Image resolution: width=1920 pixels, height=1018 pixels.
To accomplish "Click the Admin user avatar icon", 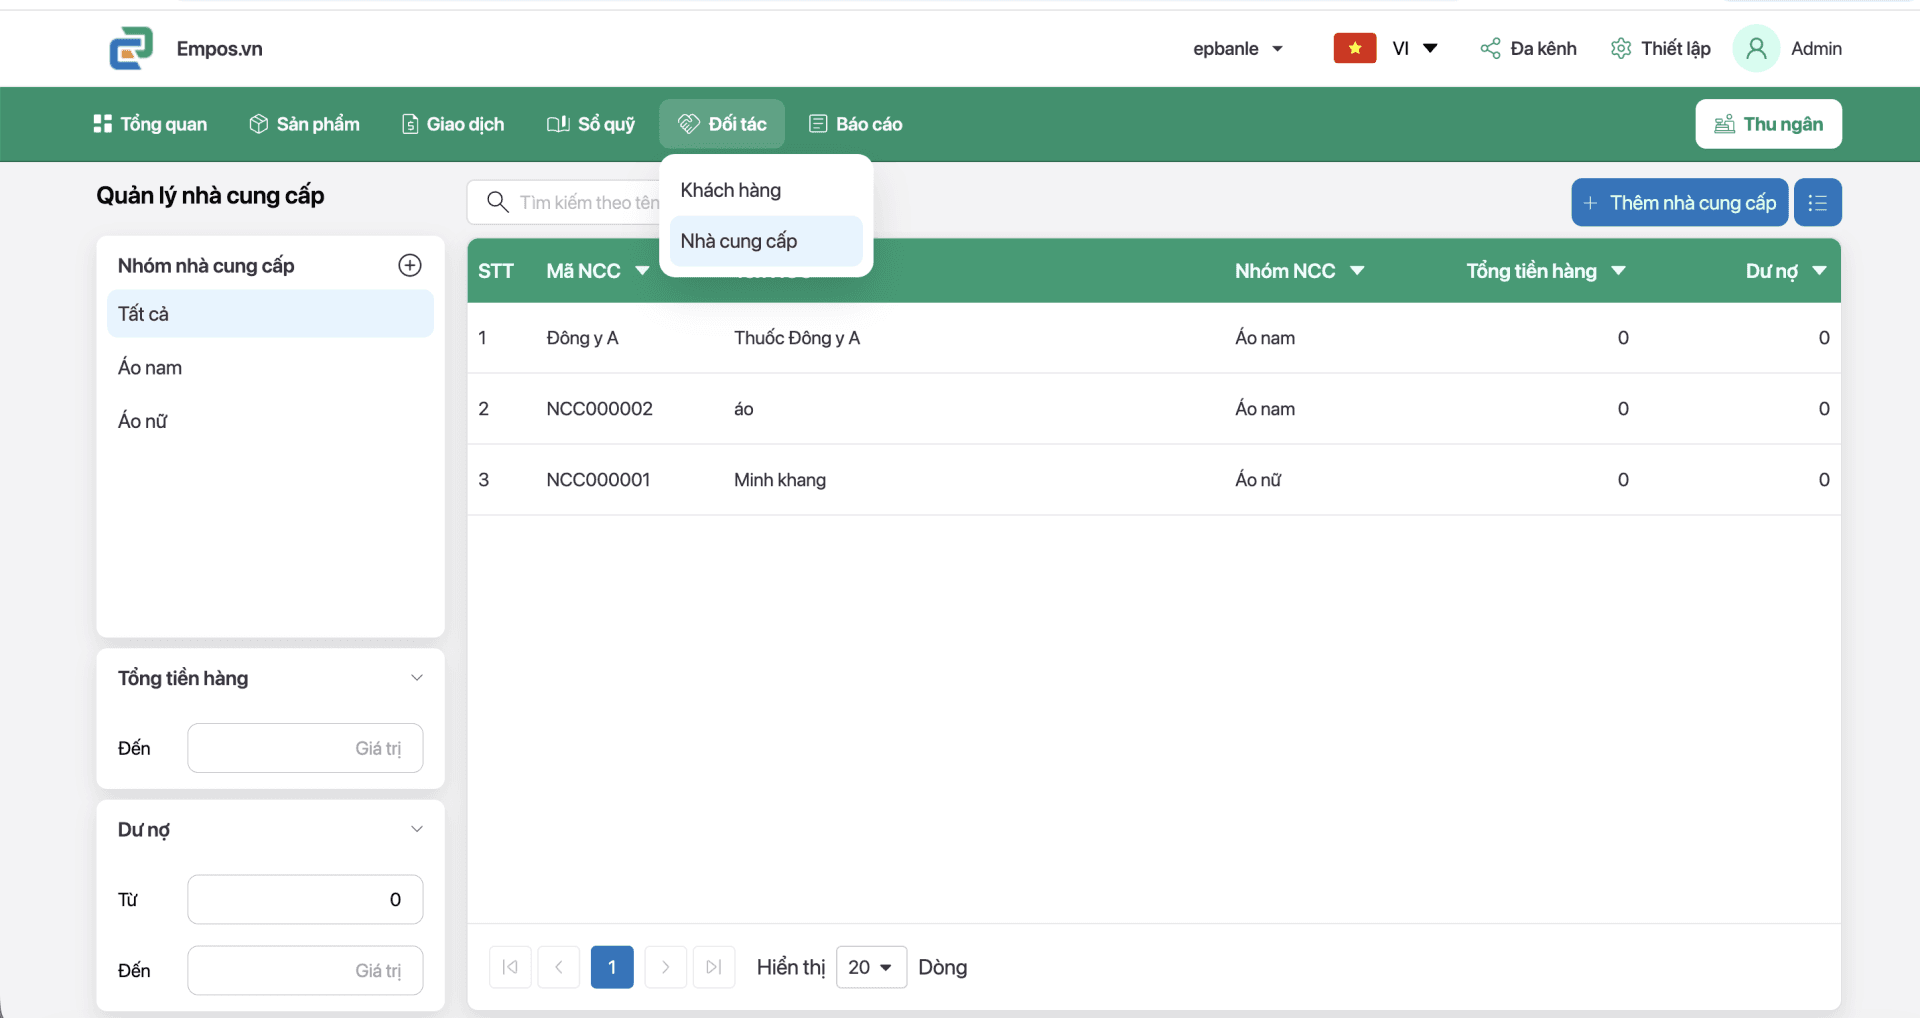I will tap(1756, 48).
